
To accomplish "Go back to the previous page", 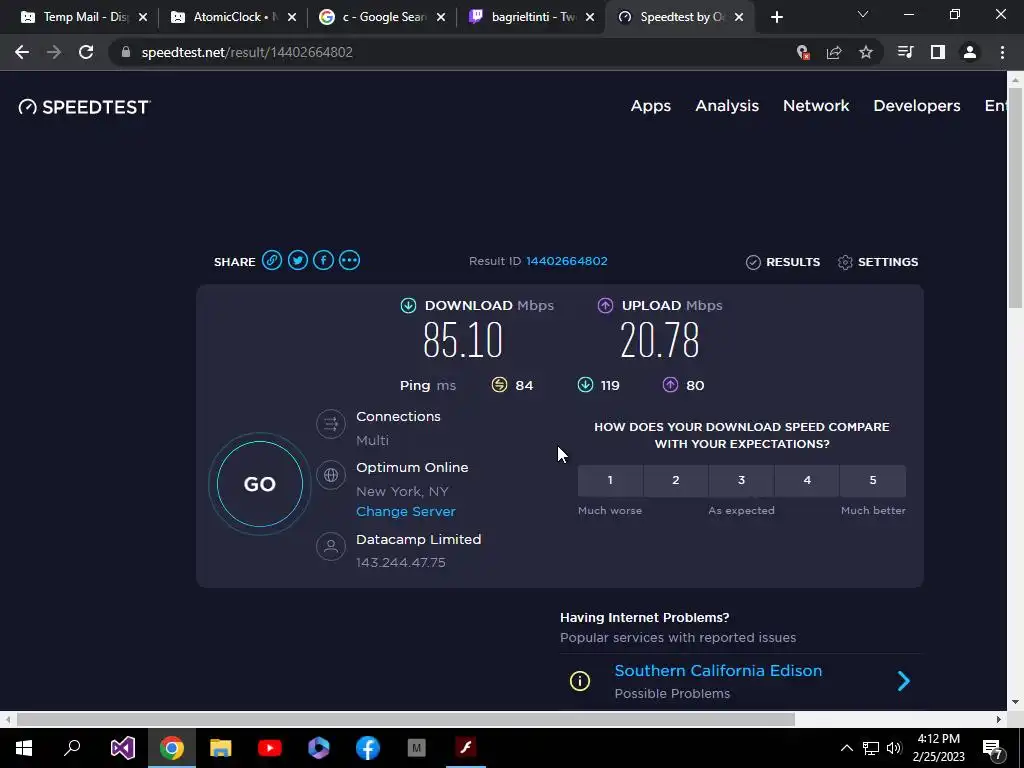I will [22, 52].
